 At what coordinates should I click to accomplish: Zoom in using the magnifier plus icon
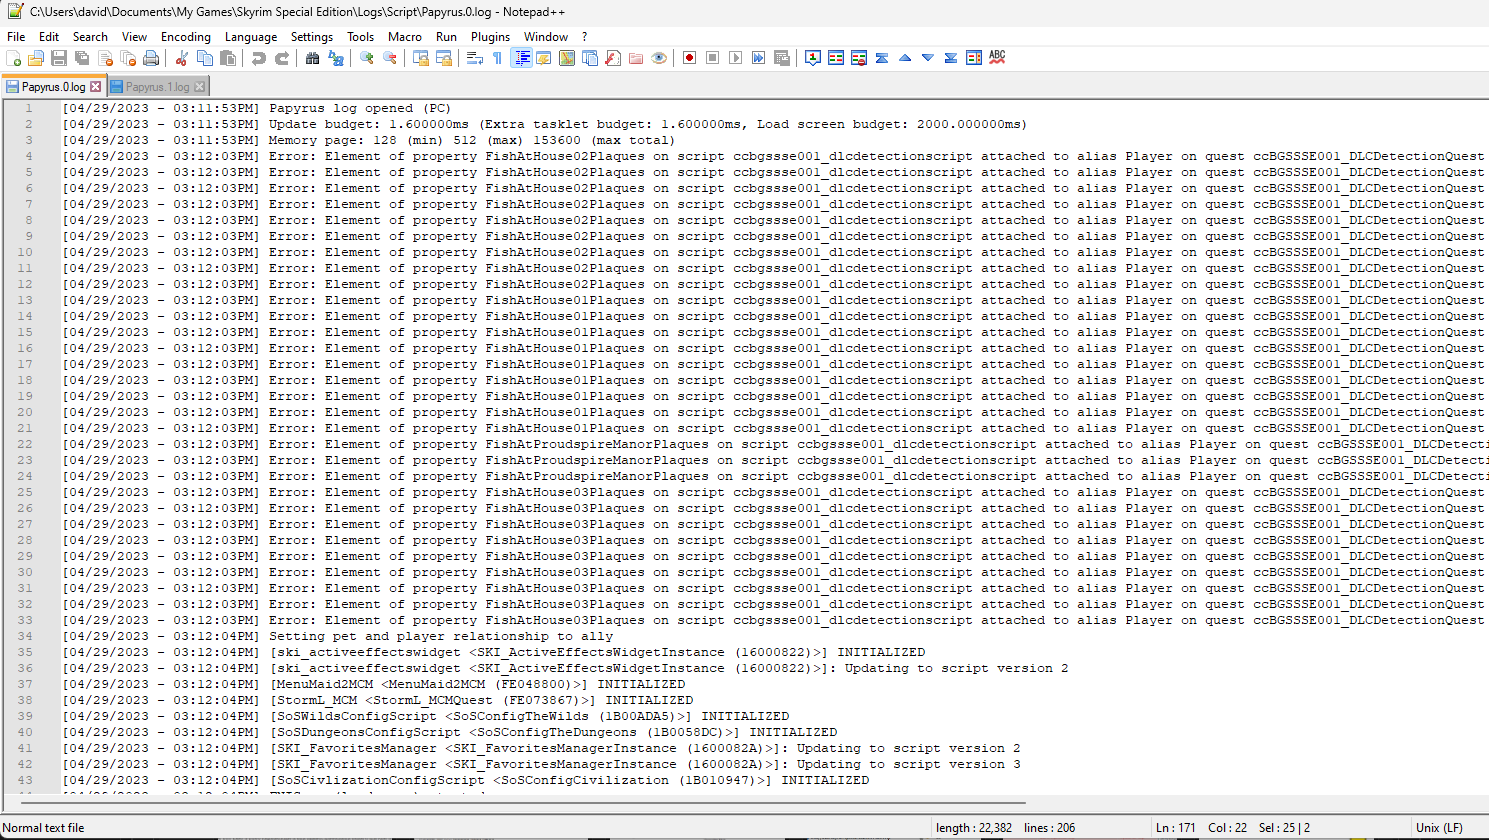[x=367, y=58]
